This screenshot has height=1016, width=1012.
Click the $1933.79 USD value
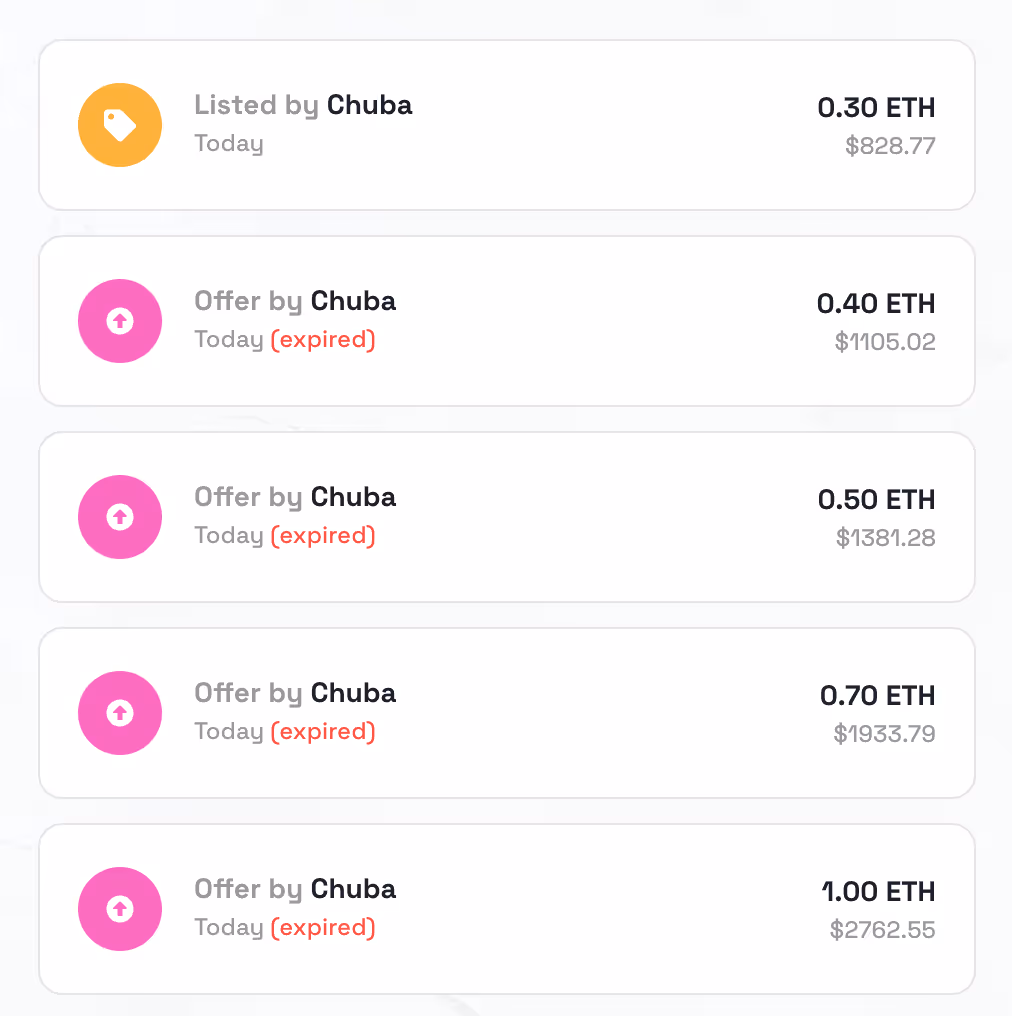coord(884,735)
